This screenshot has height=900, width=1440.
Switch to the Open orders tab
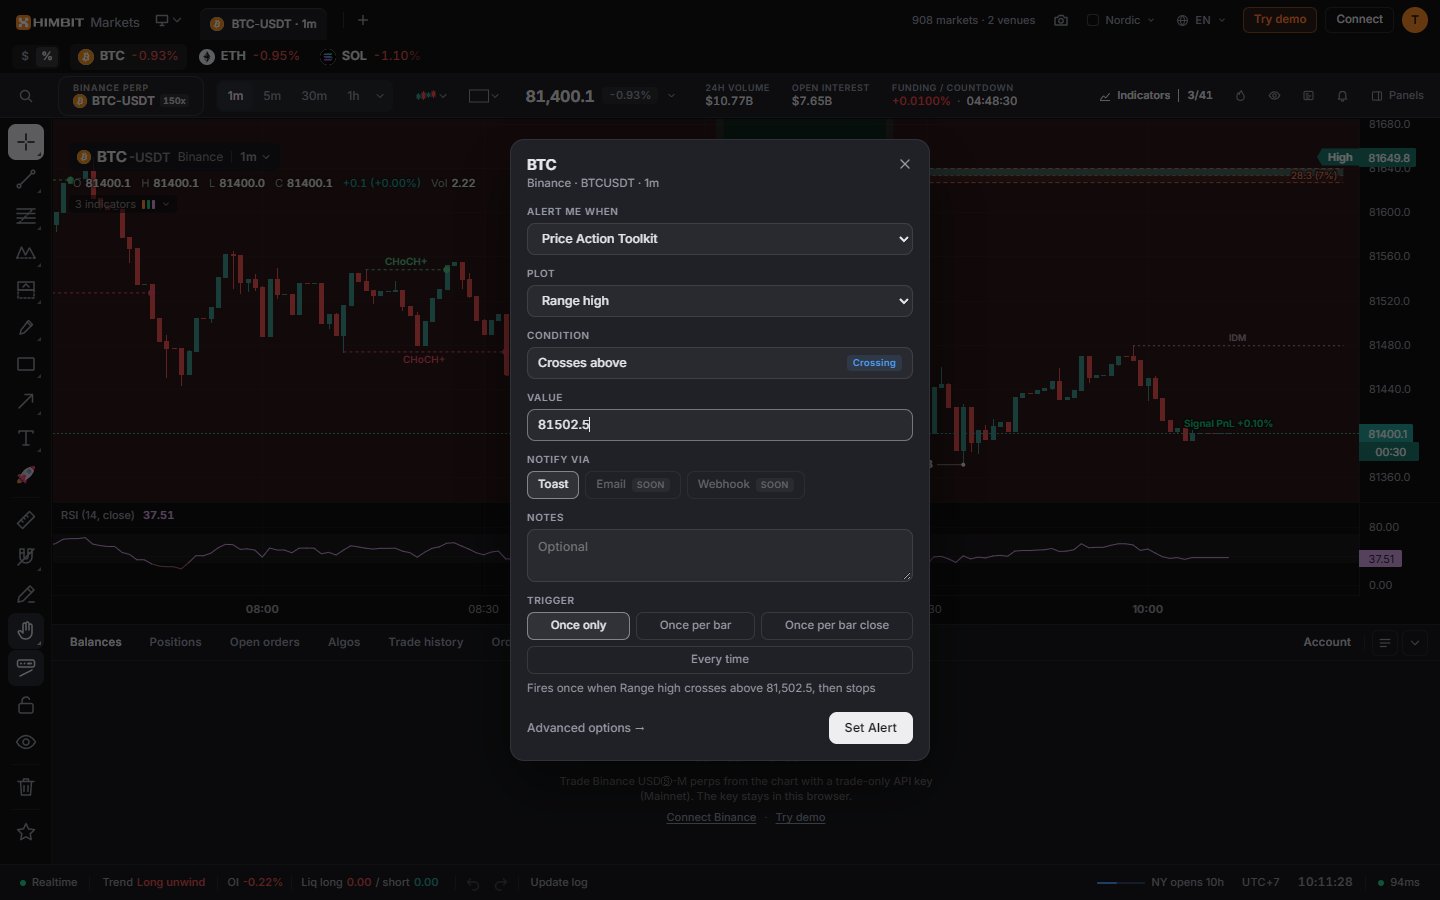point(265,642)
